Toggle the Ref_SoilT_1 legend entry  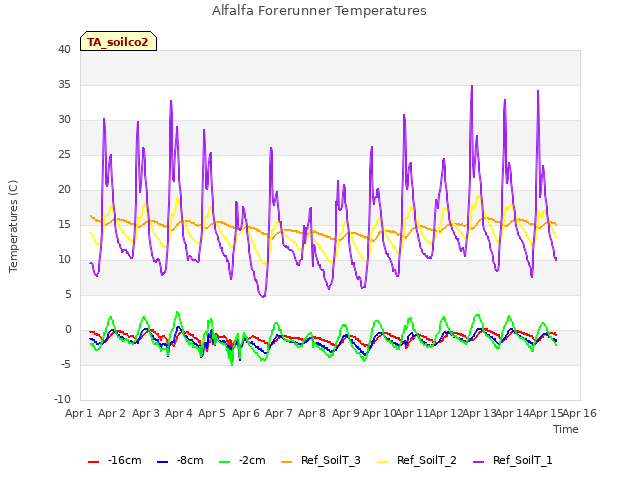513,460
